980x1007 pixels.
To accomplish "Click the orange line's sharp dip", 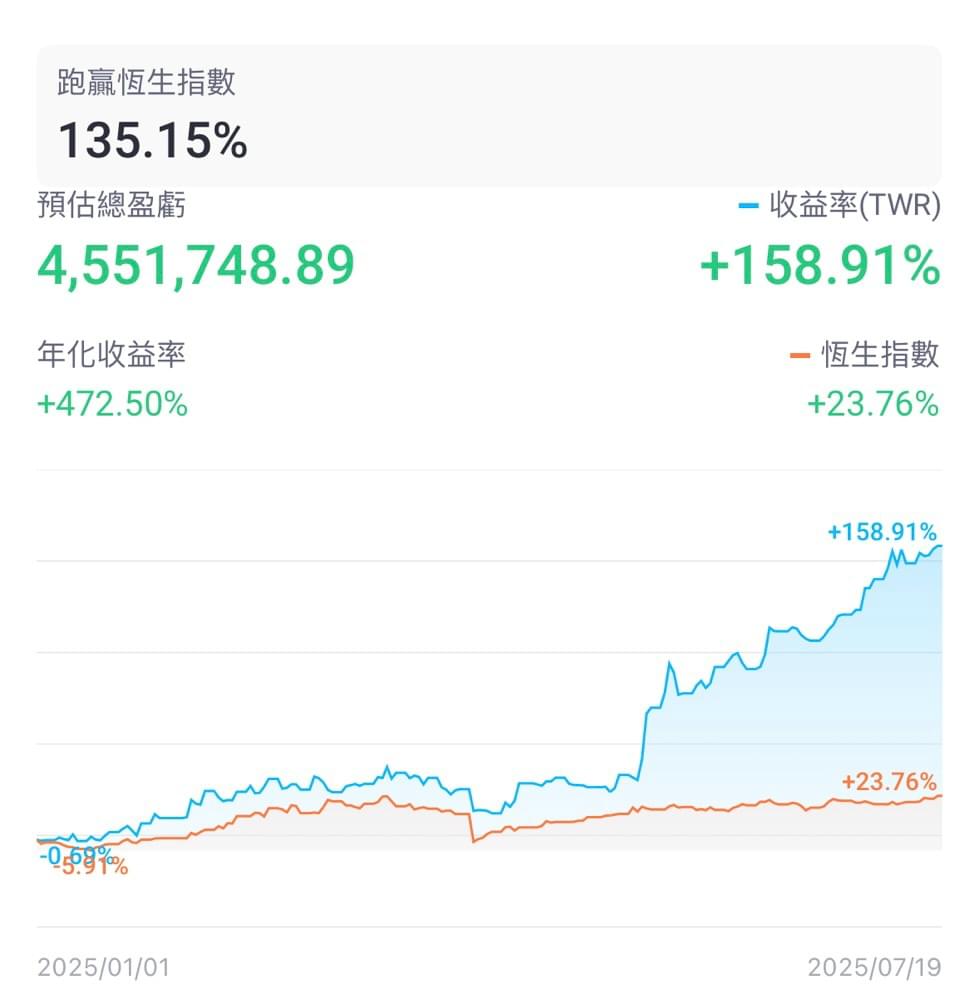I will (x=473, y=828).
